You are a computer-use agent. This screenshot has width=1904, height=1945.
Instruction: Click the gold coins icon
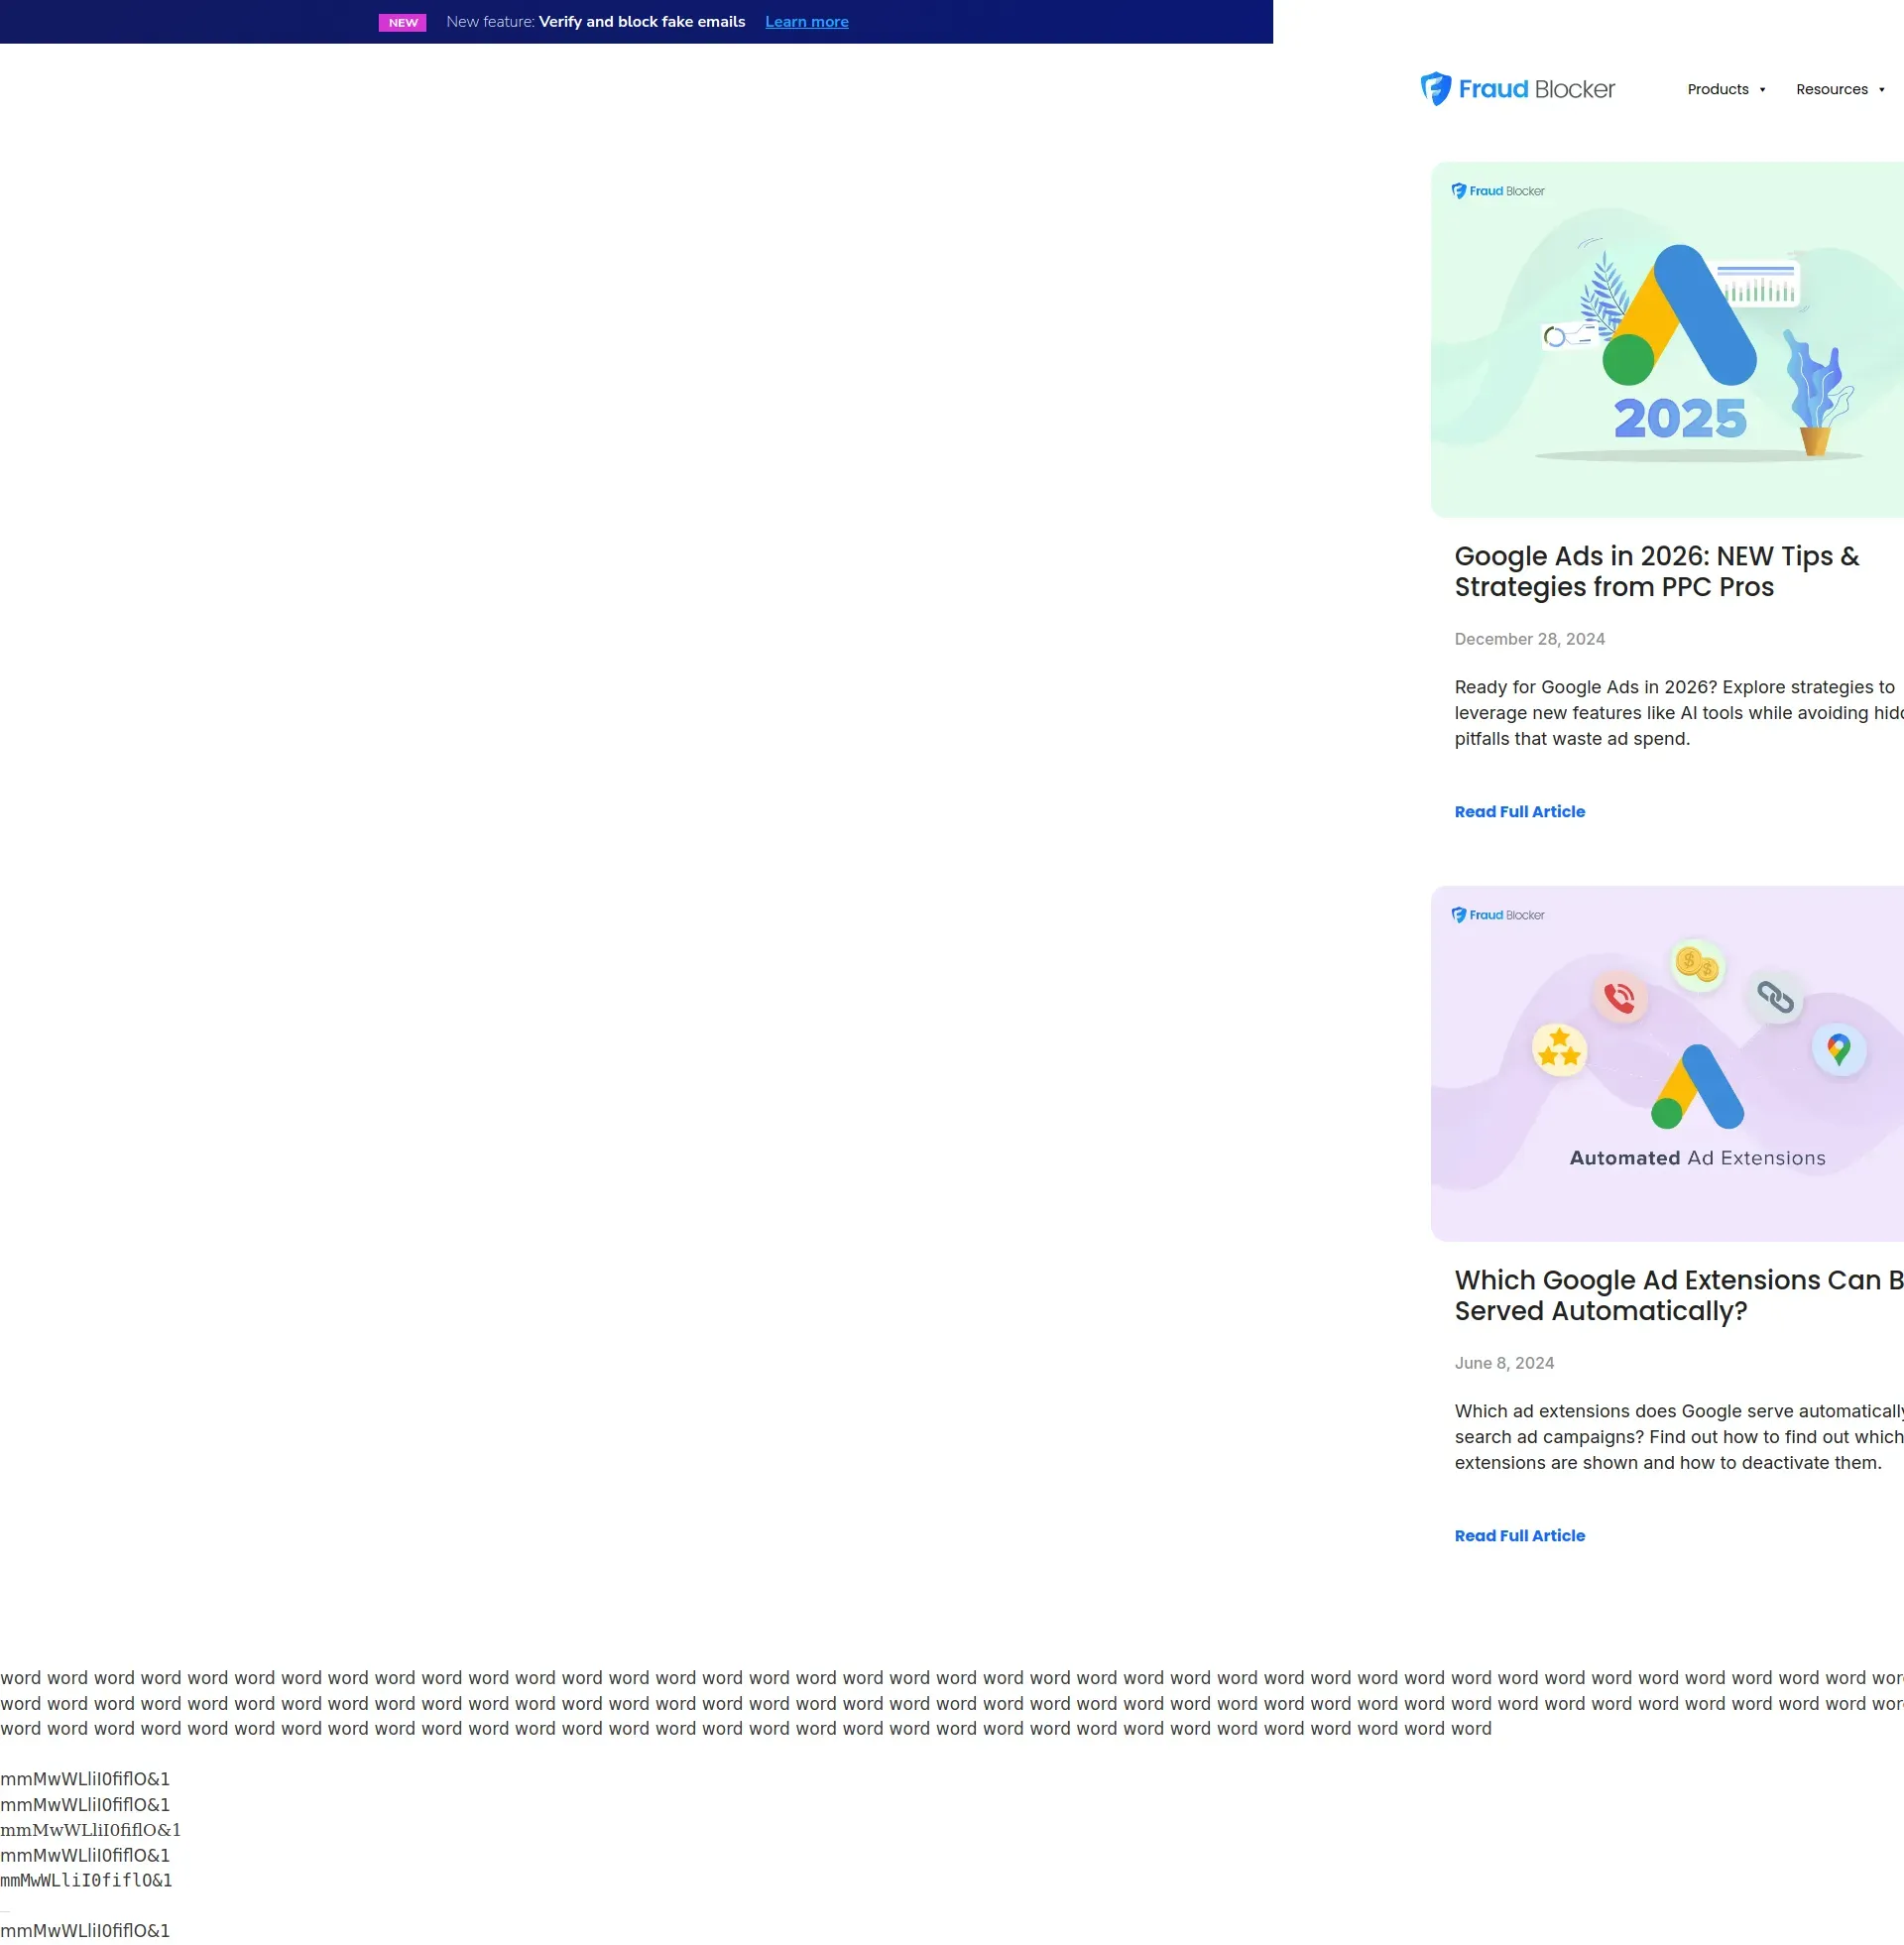tap(1697, 965)
